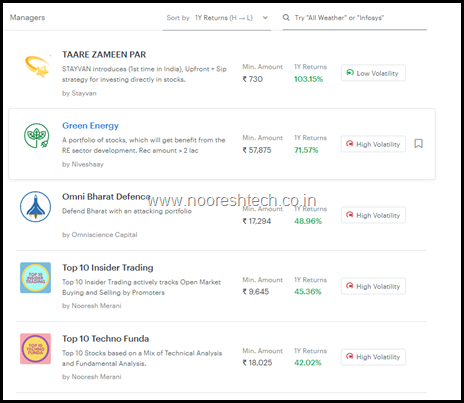The height and width of the screenshot is (403, 464).
Task: Focus the search field "Try All Weather or Infosys"
Action: (x=355, y=18)
